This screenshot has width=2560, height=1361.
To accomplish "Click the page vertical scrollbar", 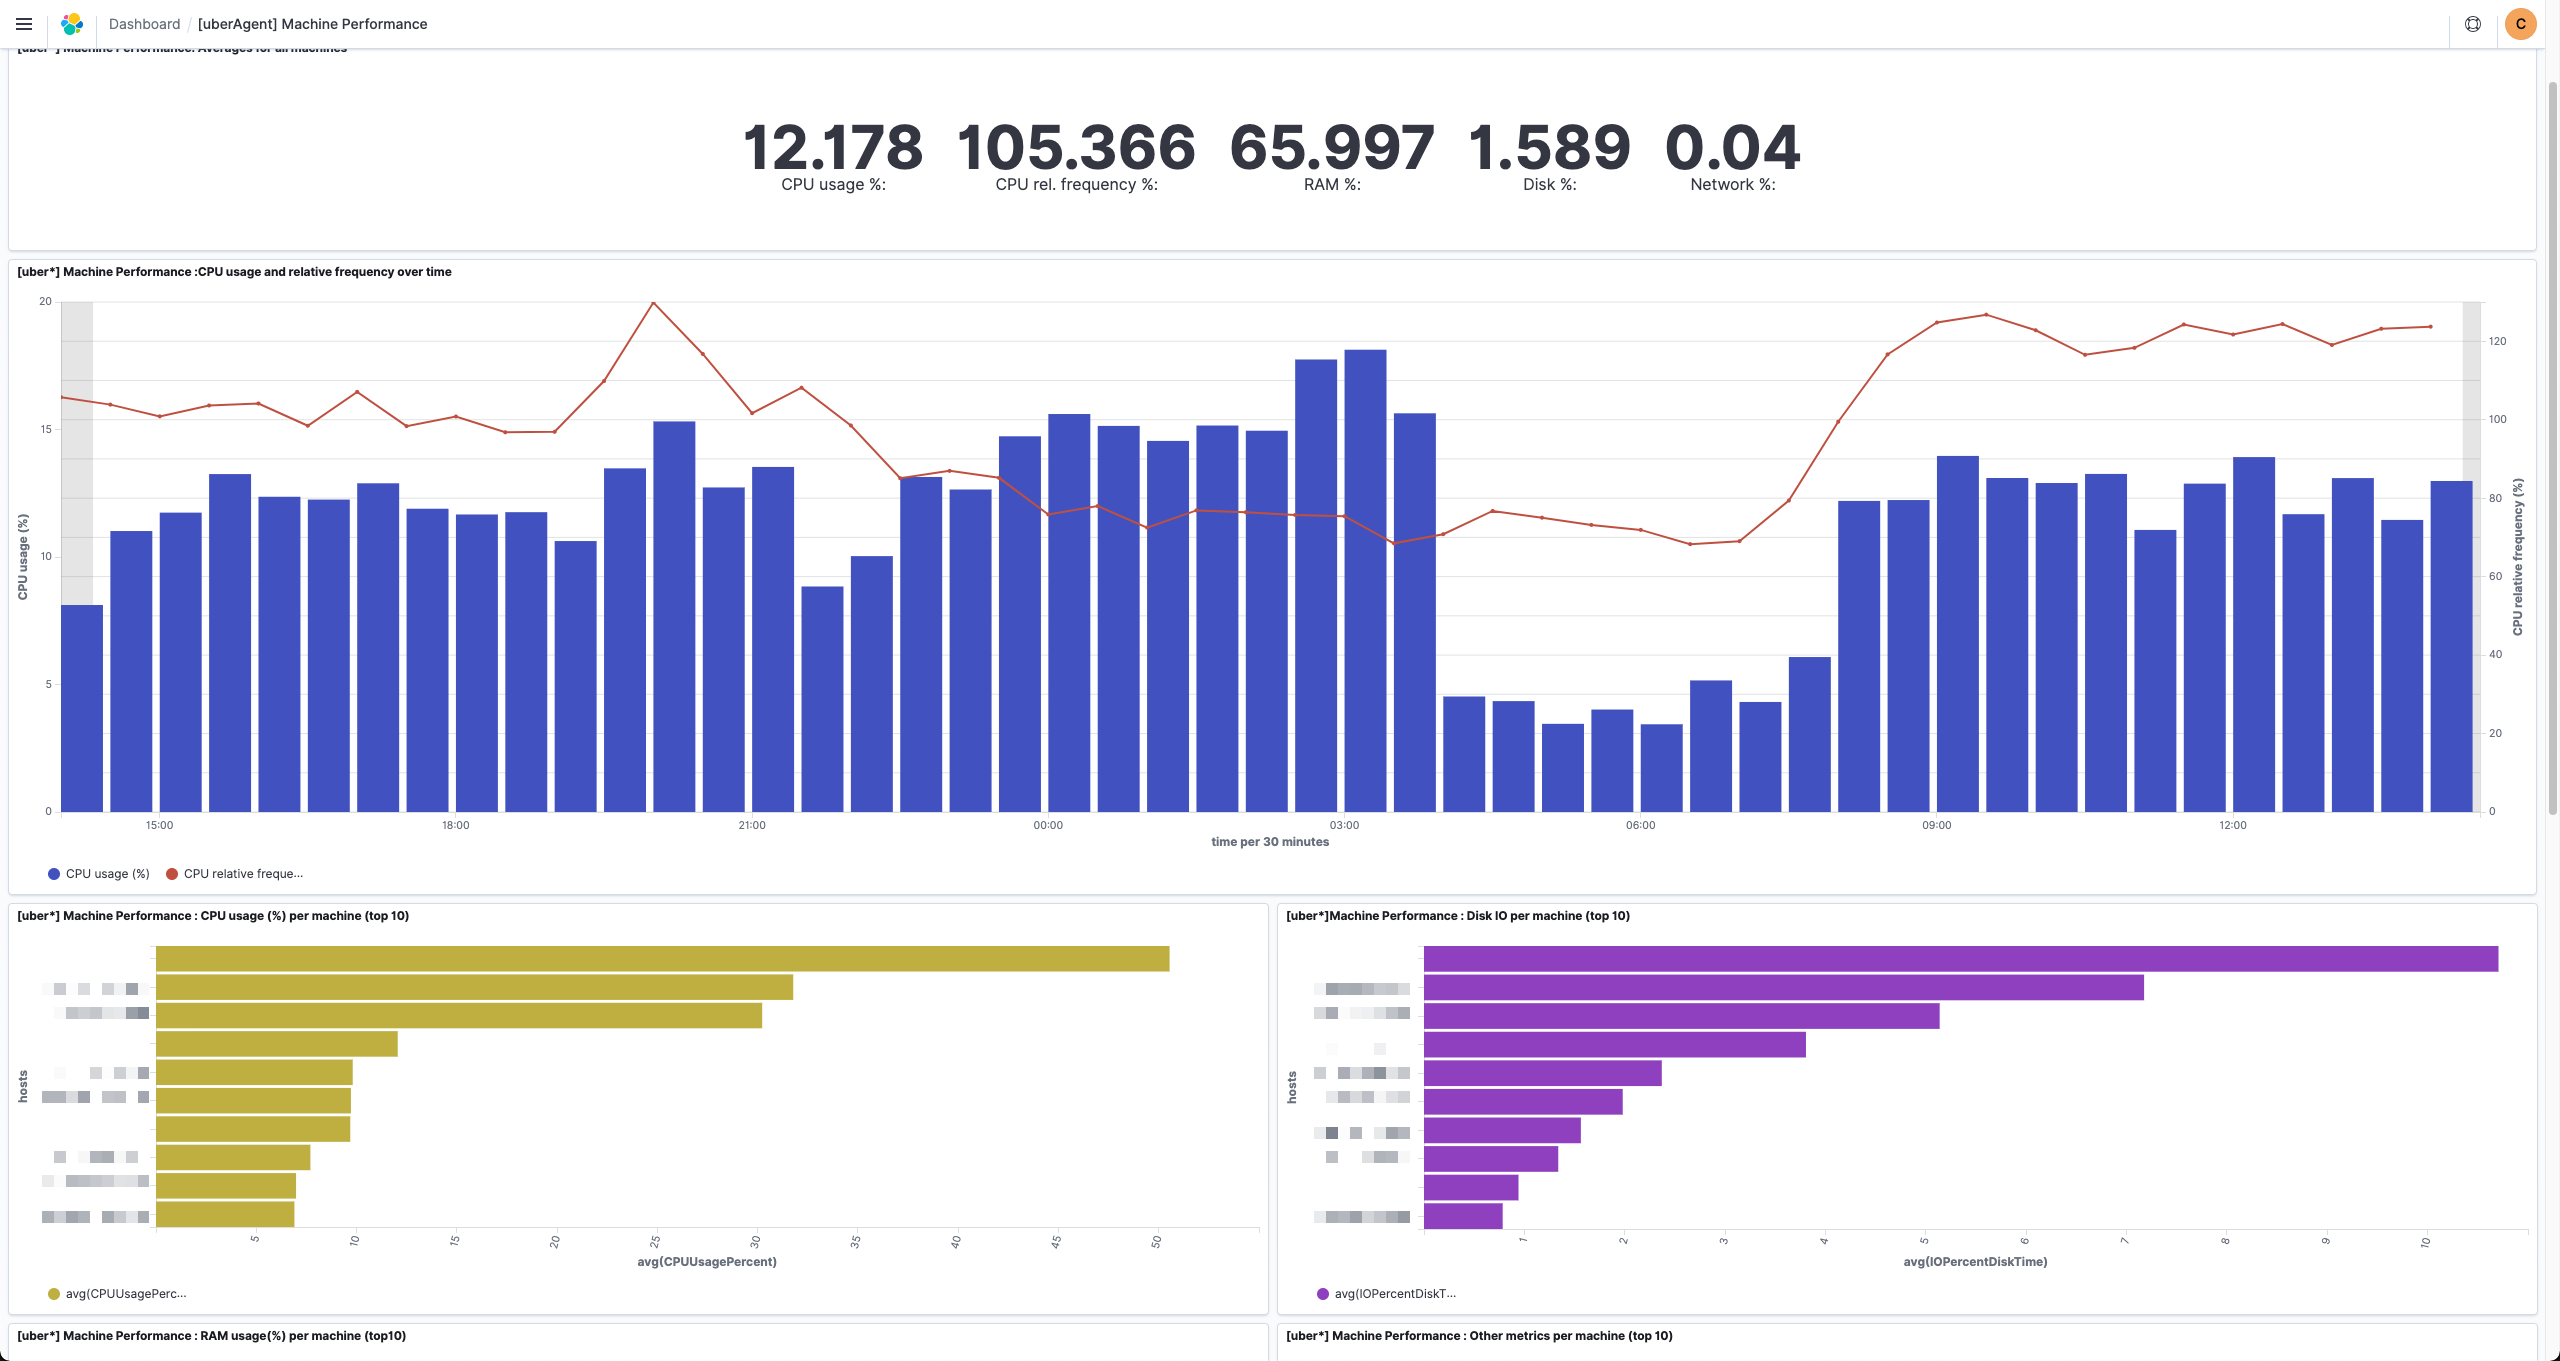I will point(2552,450).
